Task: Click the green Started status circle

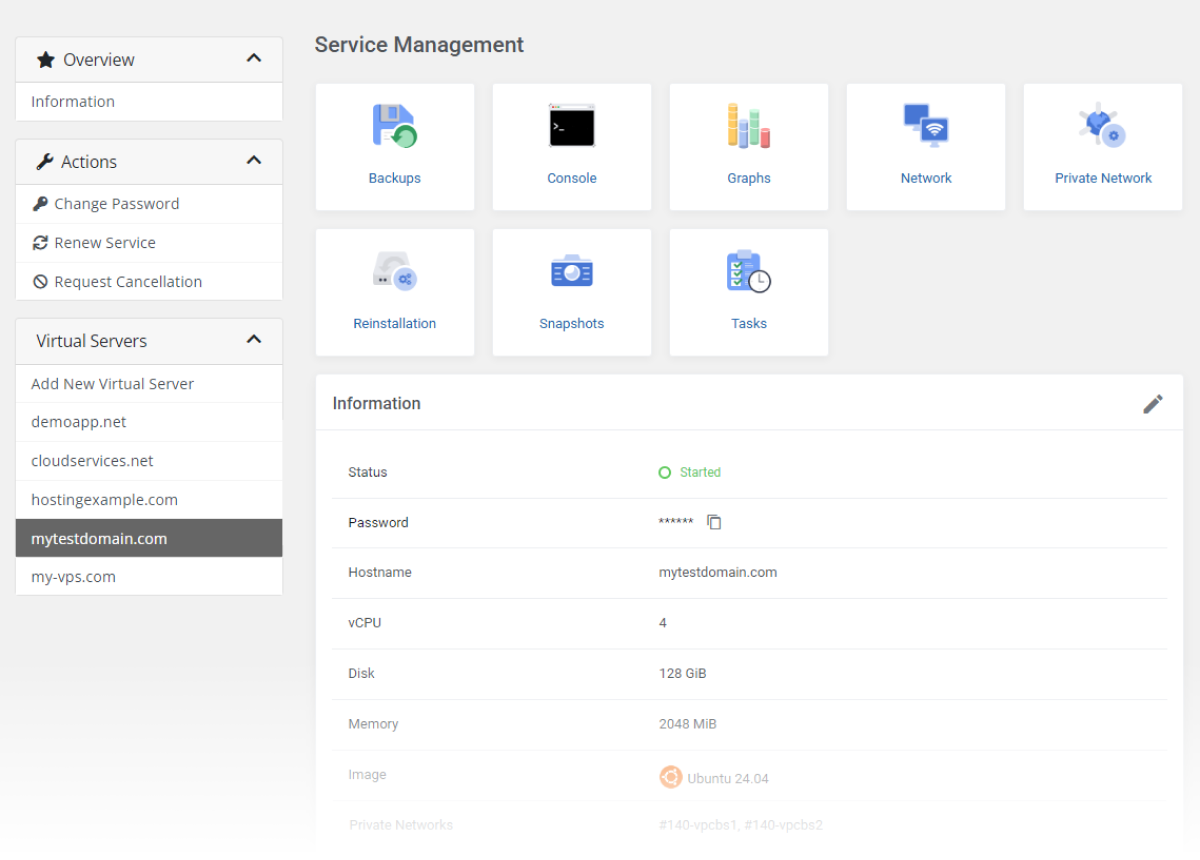Action: pos(665,472)
